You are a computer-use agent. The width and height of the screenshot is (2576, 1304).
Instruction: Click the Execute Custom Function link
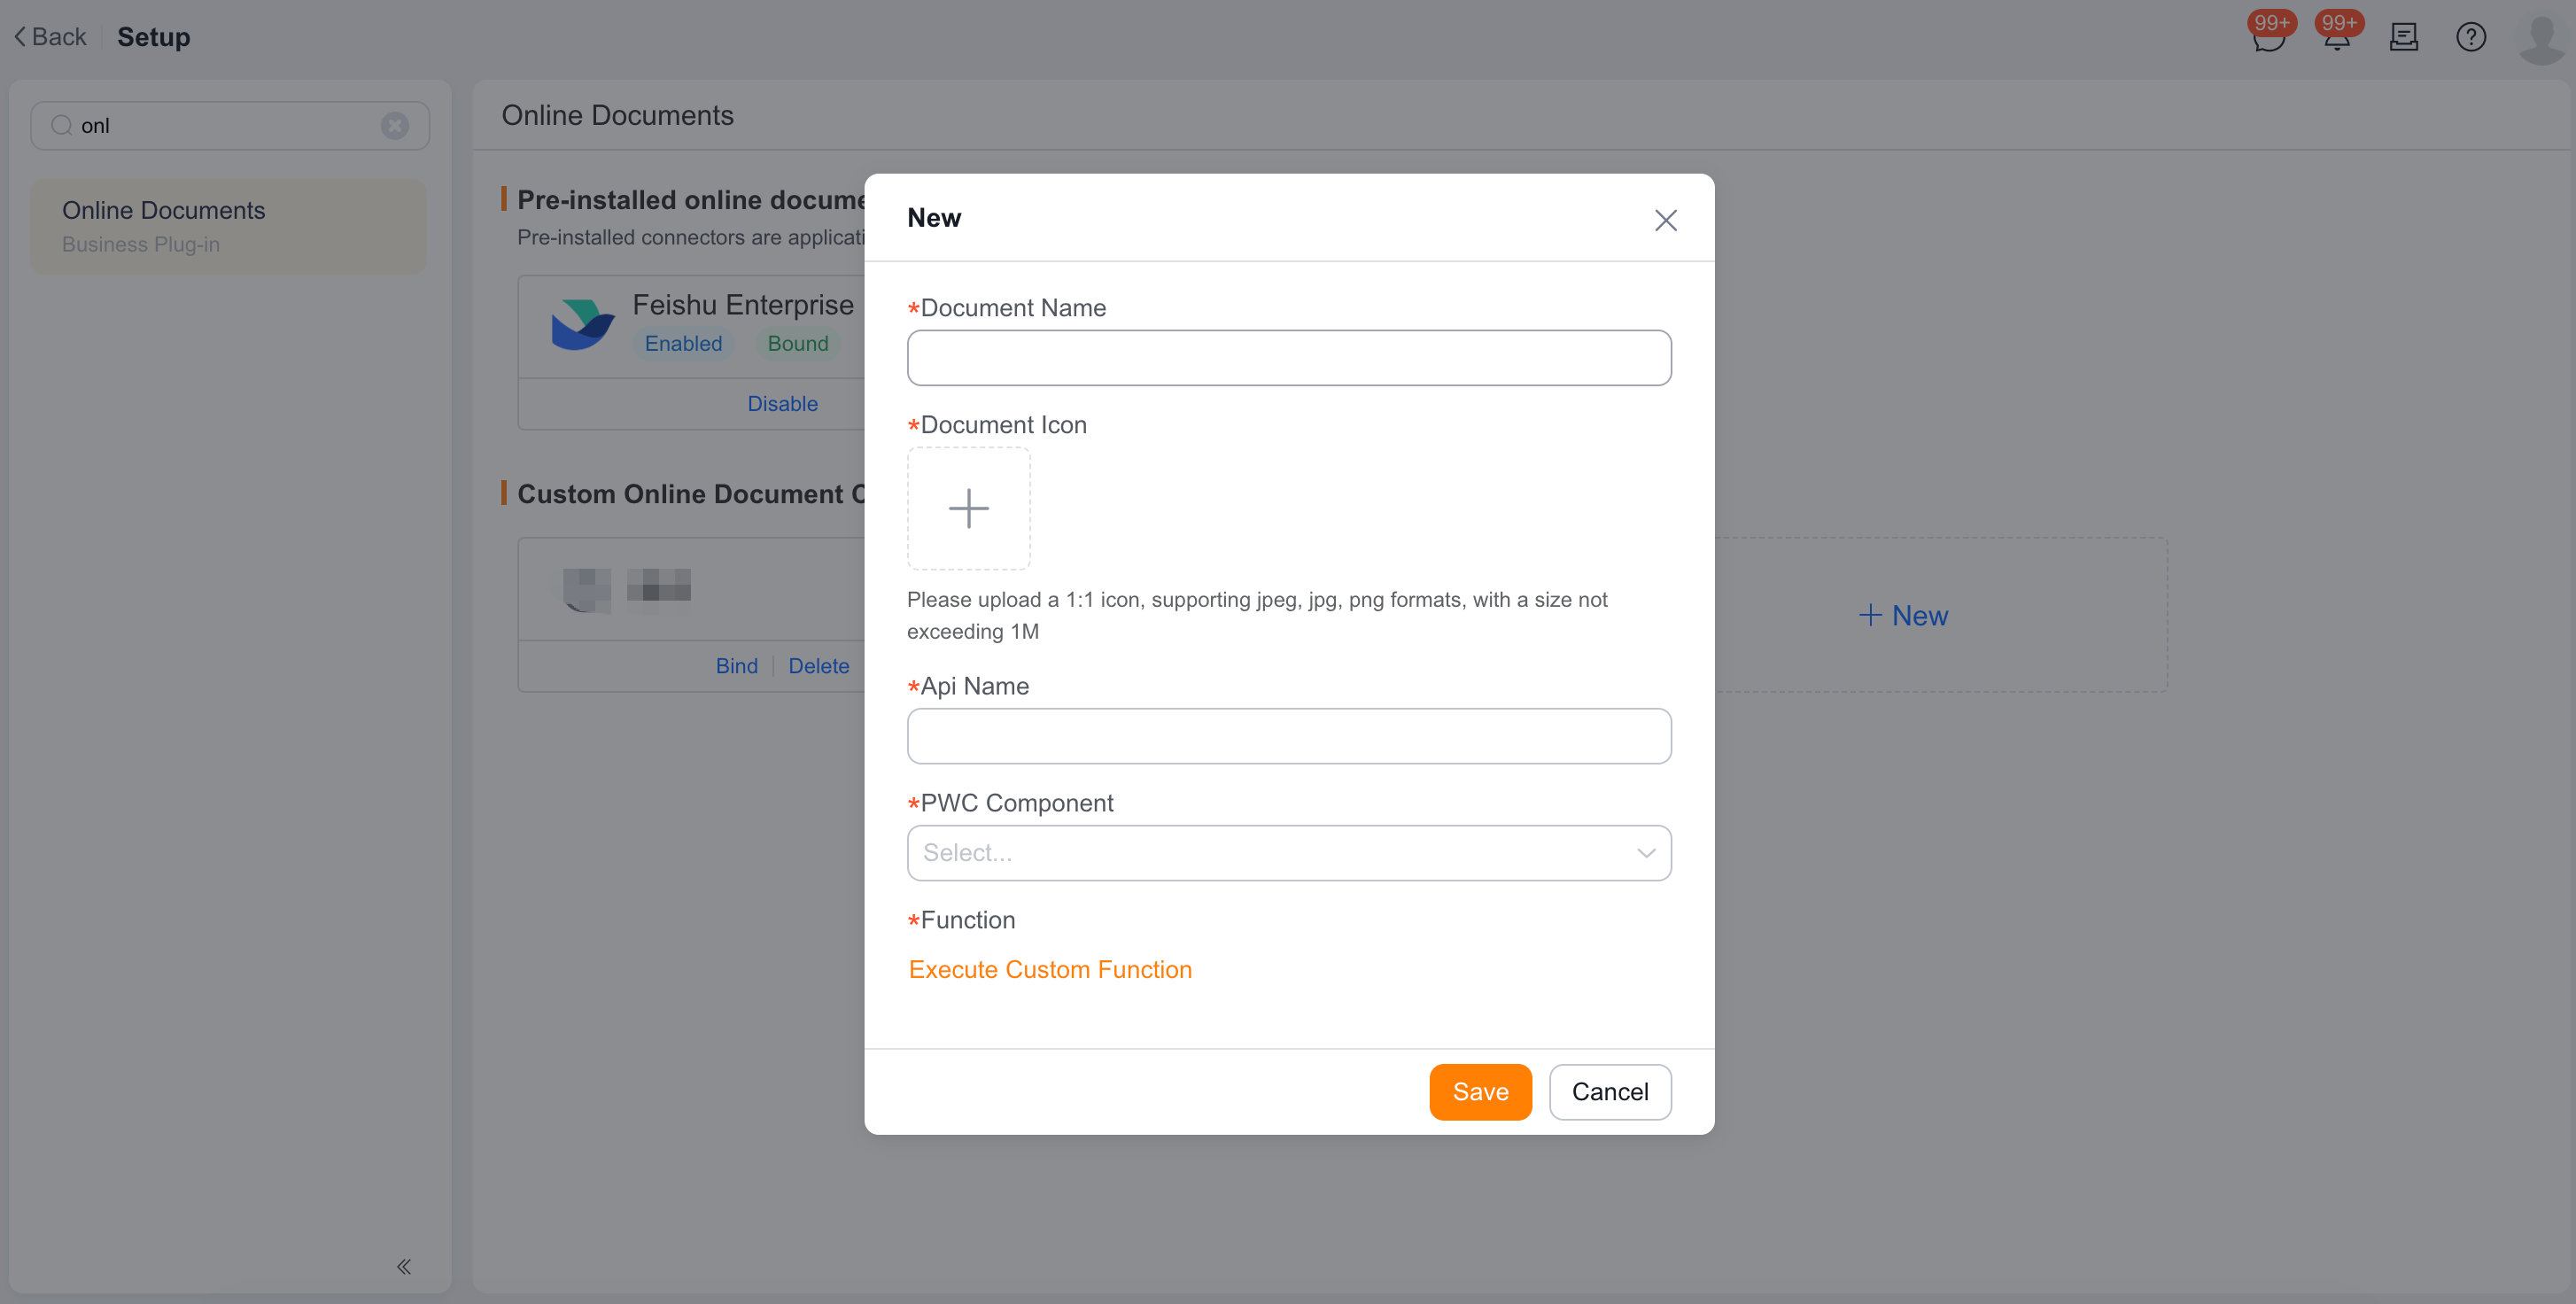point(1050,970)
